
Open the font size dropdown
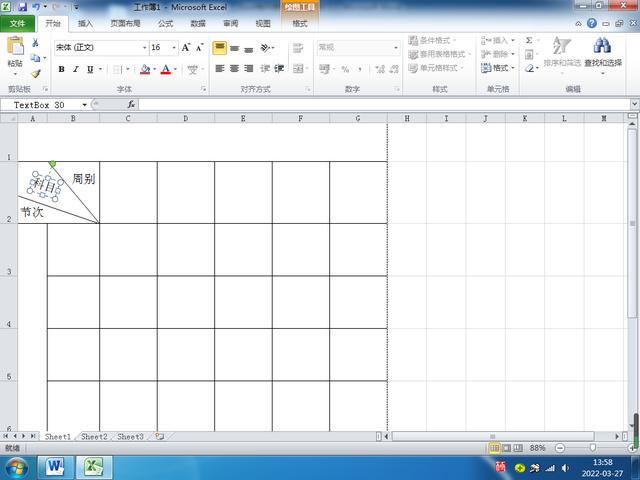tap(174, 48)
